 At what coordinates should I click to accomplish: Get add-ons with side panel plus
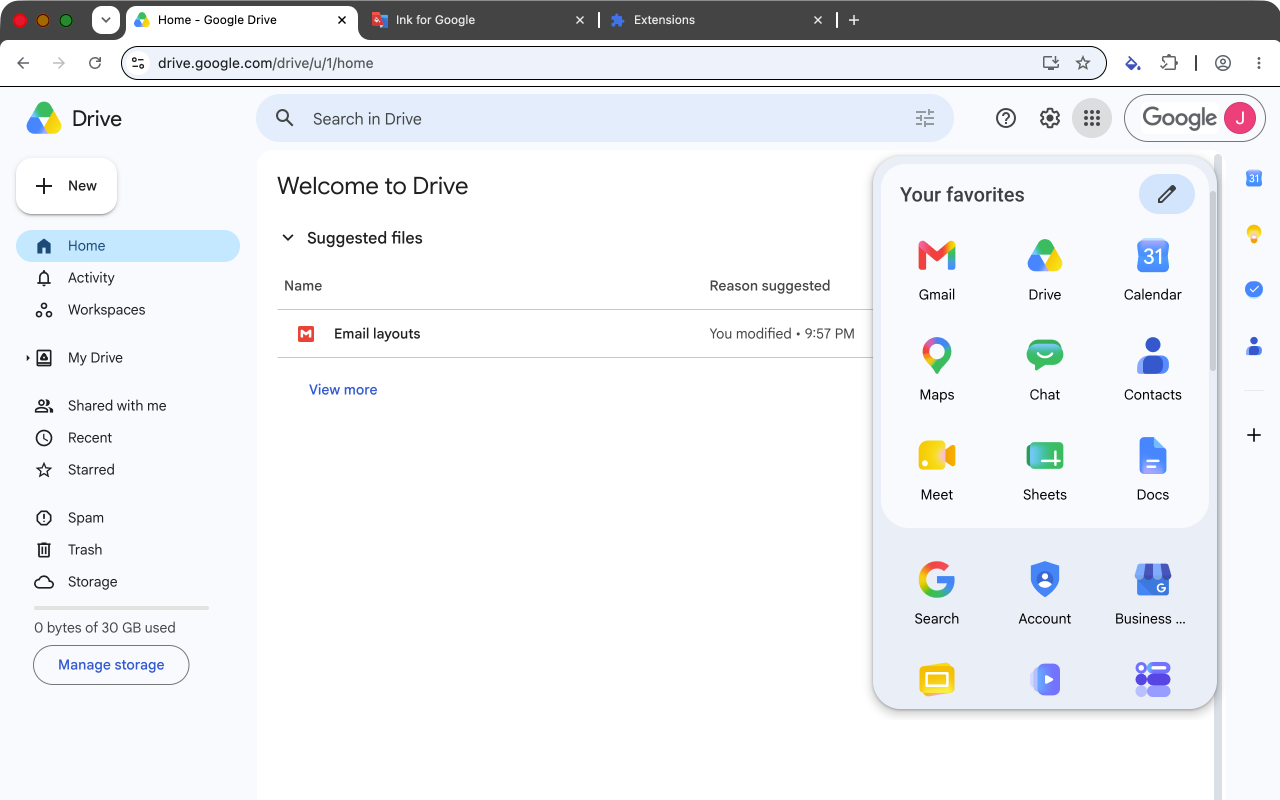[x=1254, y=435]
